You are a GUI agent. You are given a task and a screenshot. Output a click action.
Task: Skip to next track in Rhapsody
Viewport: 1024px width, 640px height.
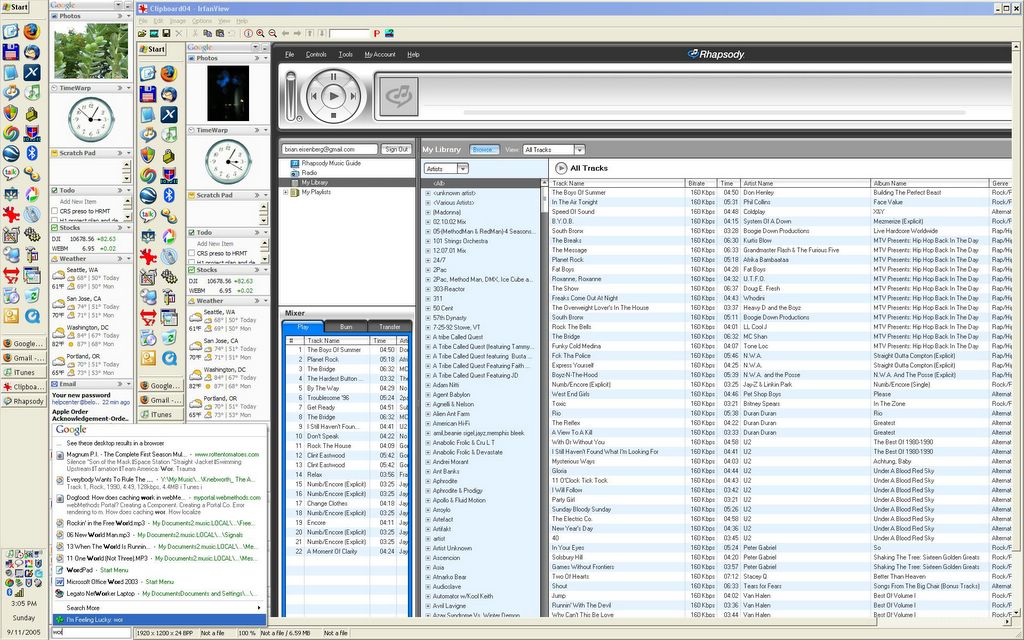[x=353, y=96]
